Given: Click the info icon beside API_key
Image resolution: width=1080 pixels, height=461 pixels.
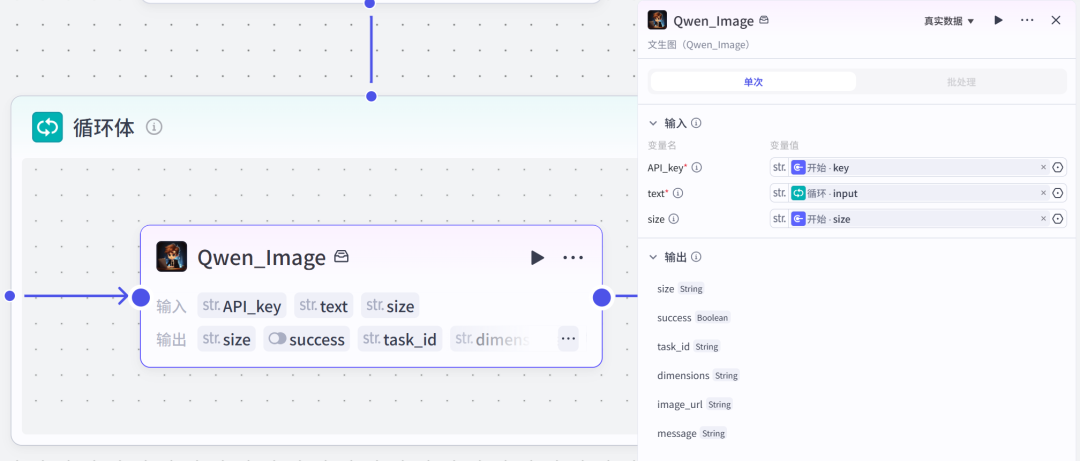Looking at the screenshot, I should pyautogui.click(x=697, y=168).
